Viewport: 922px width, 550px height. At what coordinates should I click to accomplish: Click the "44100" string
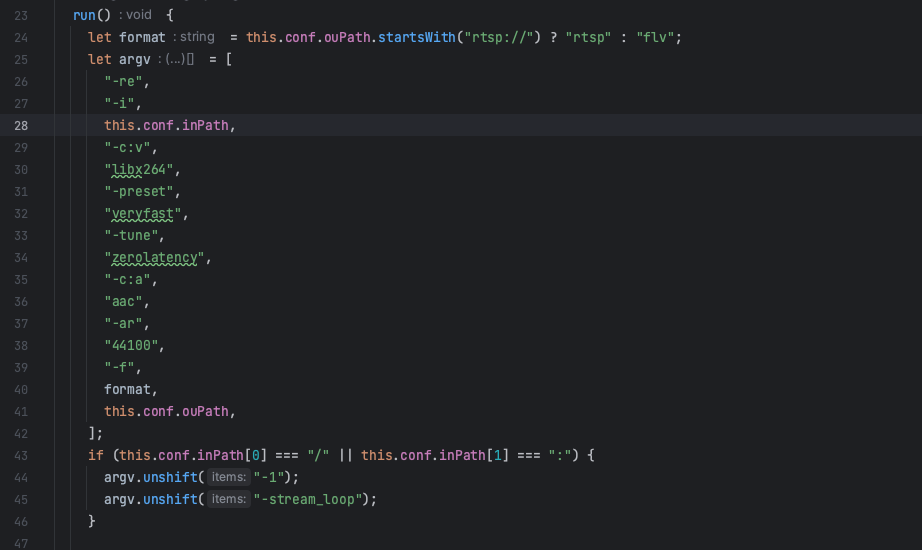click(131, 345)
